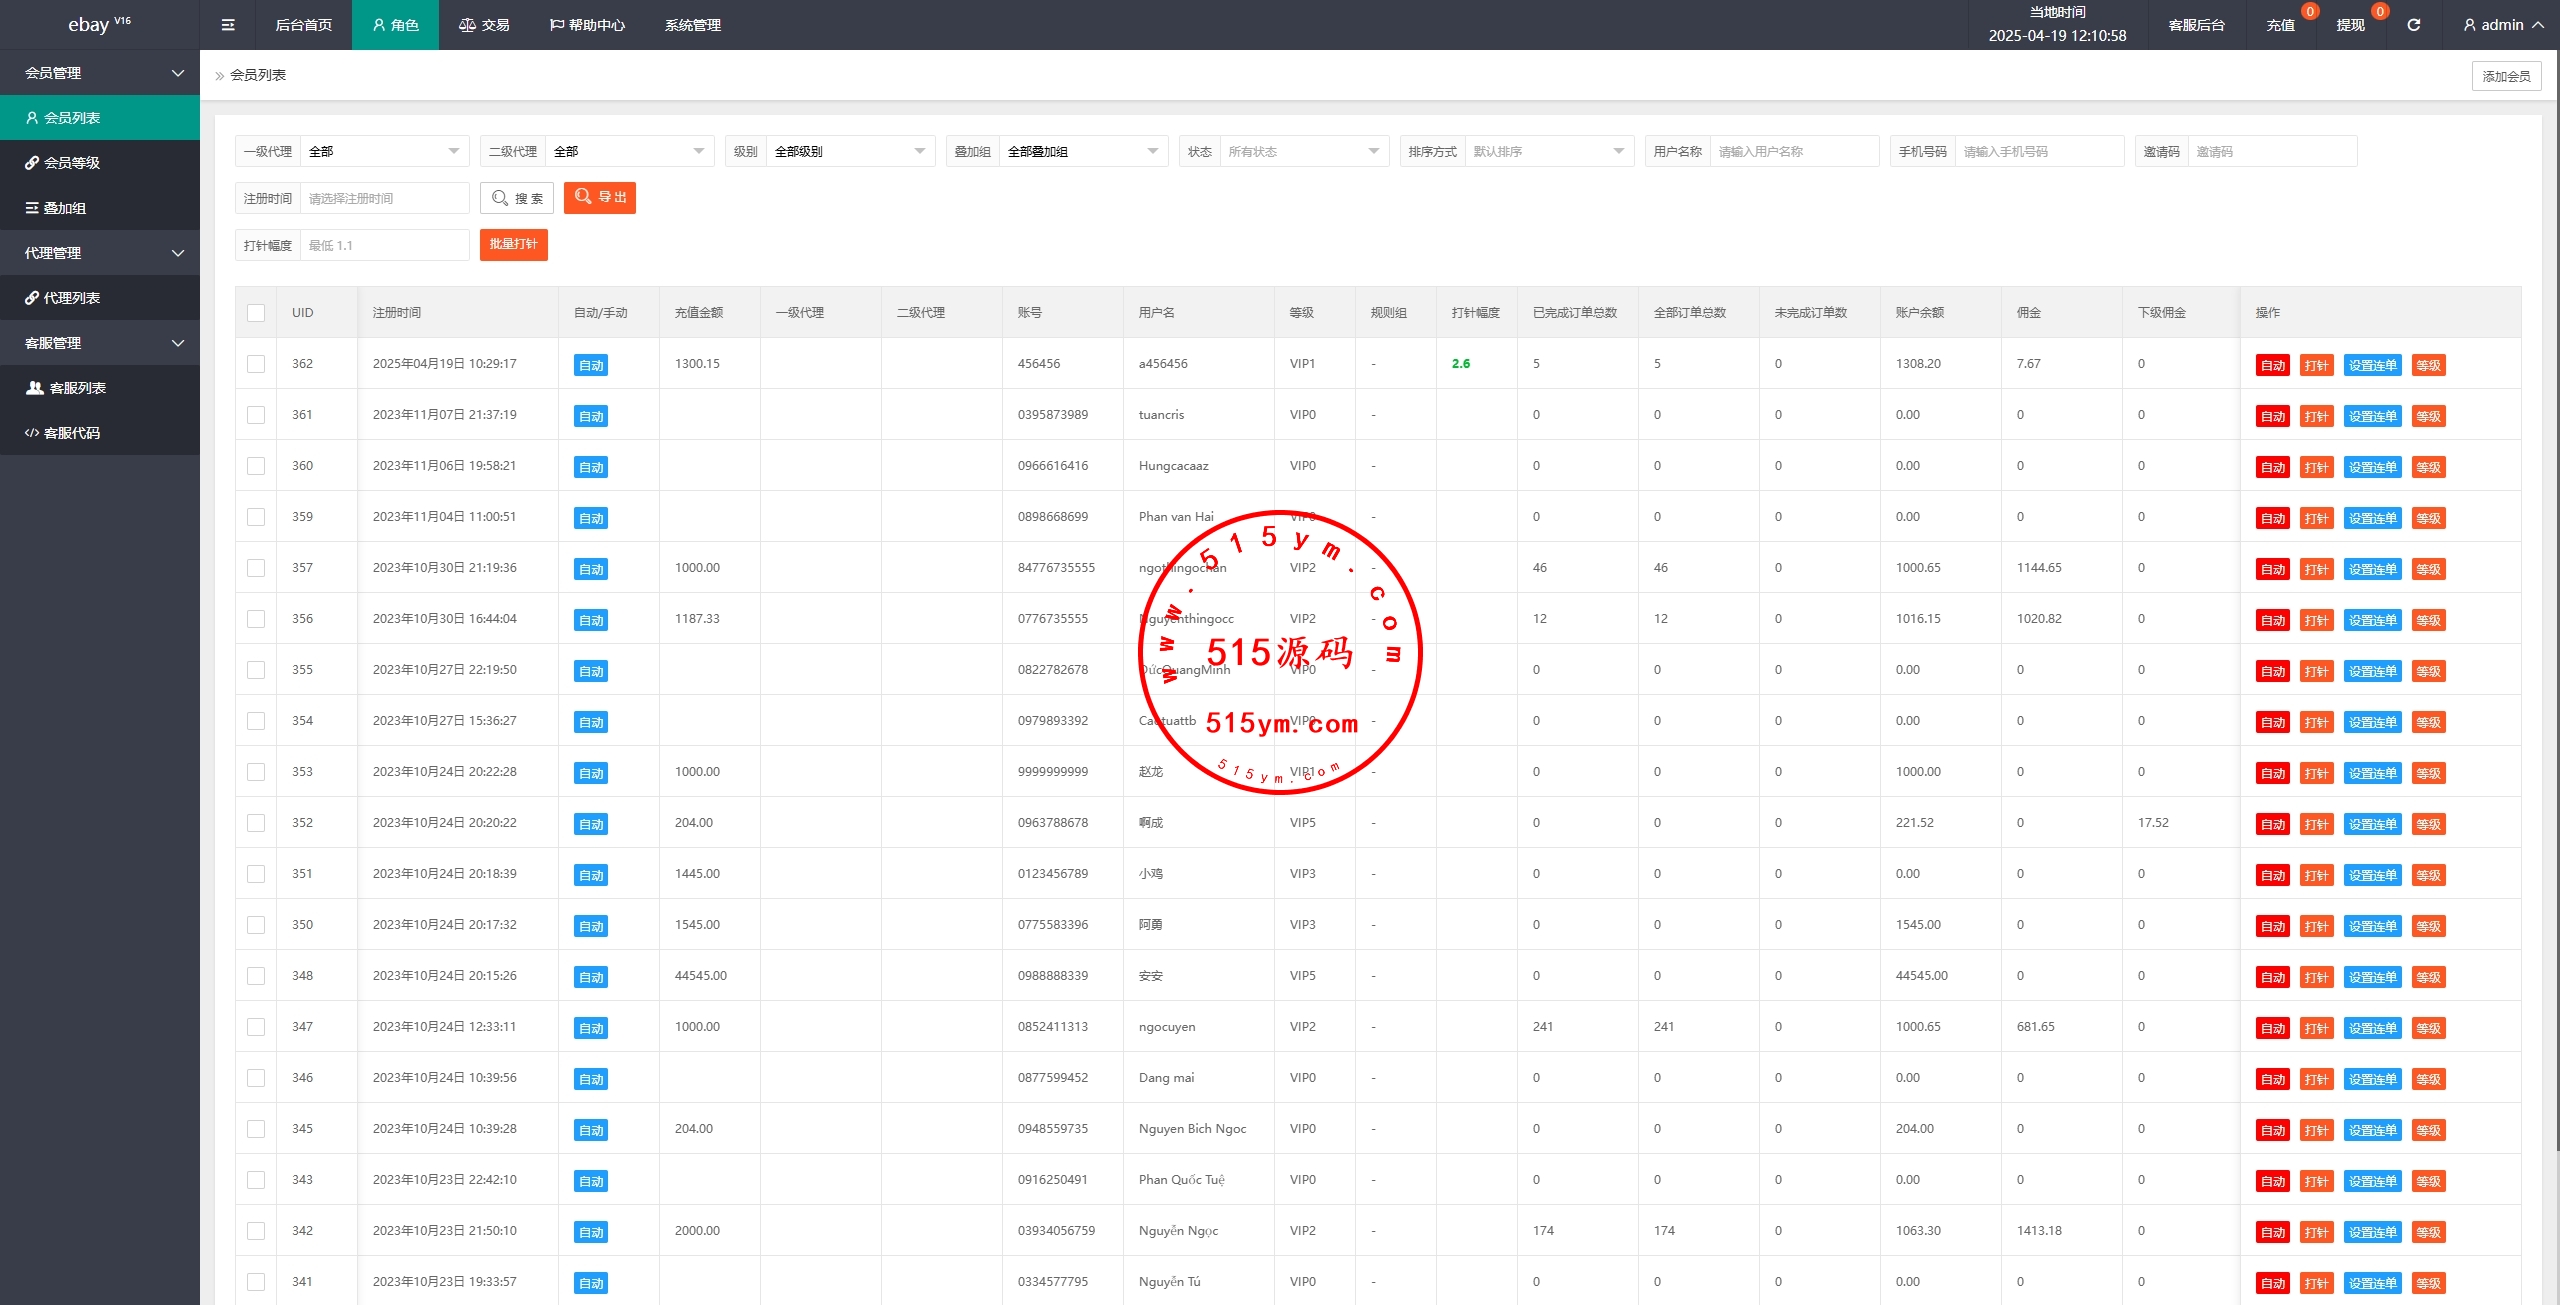Screen dimensions: 2560x1305
Task: Click the hamburger menu collapse icon
Action: pyautogui.click(x=228, y=25)
